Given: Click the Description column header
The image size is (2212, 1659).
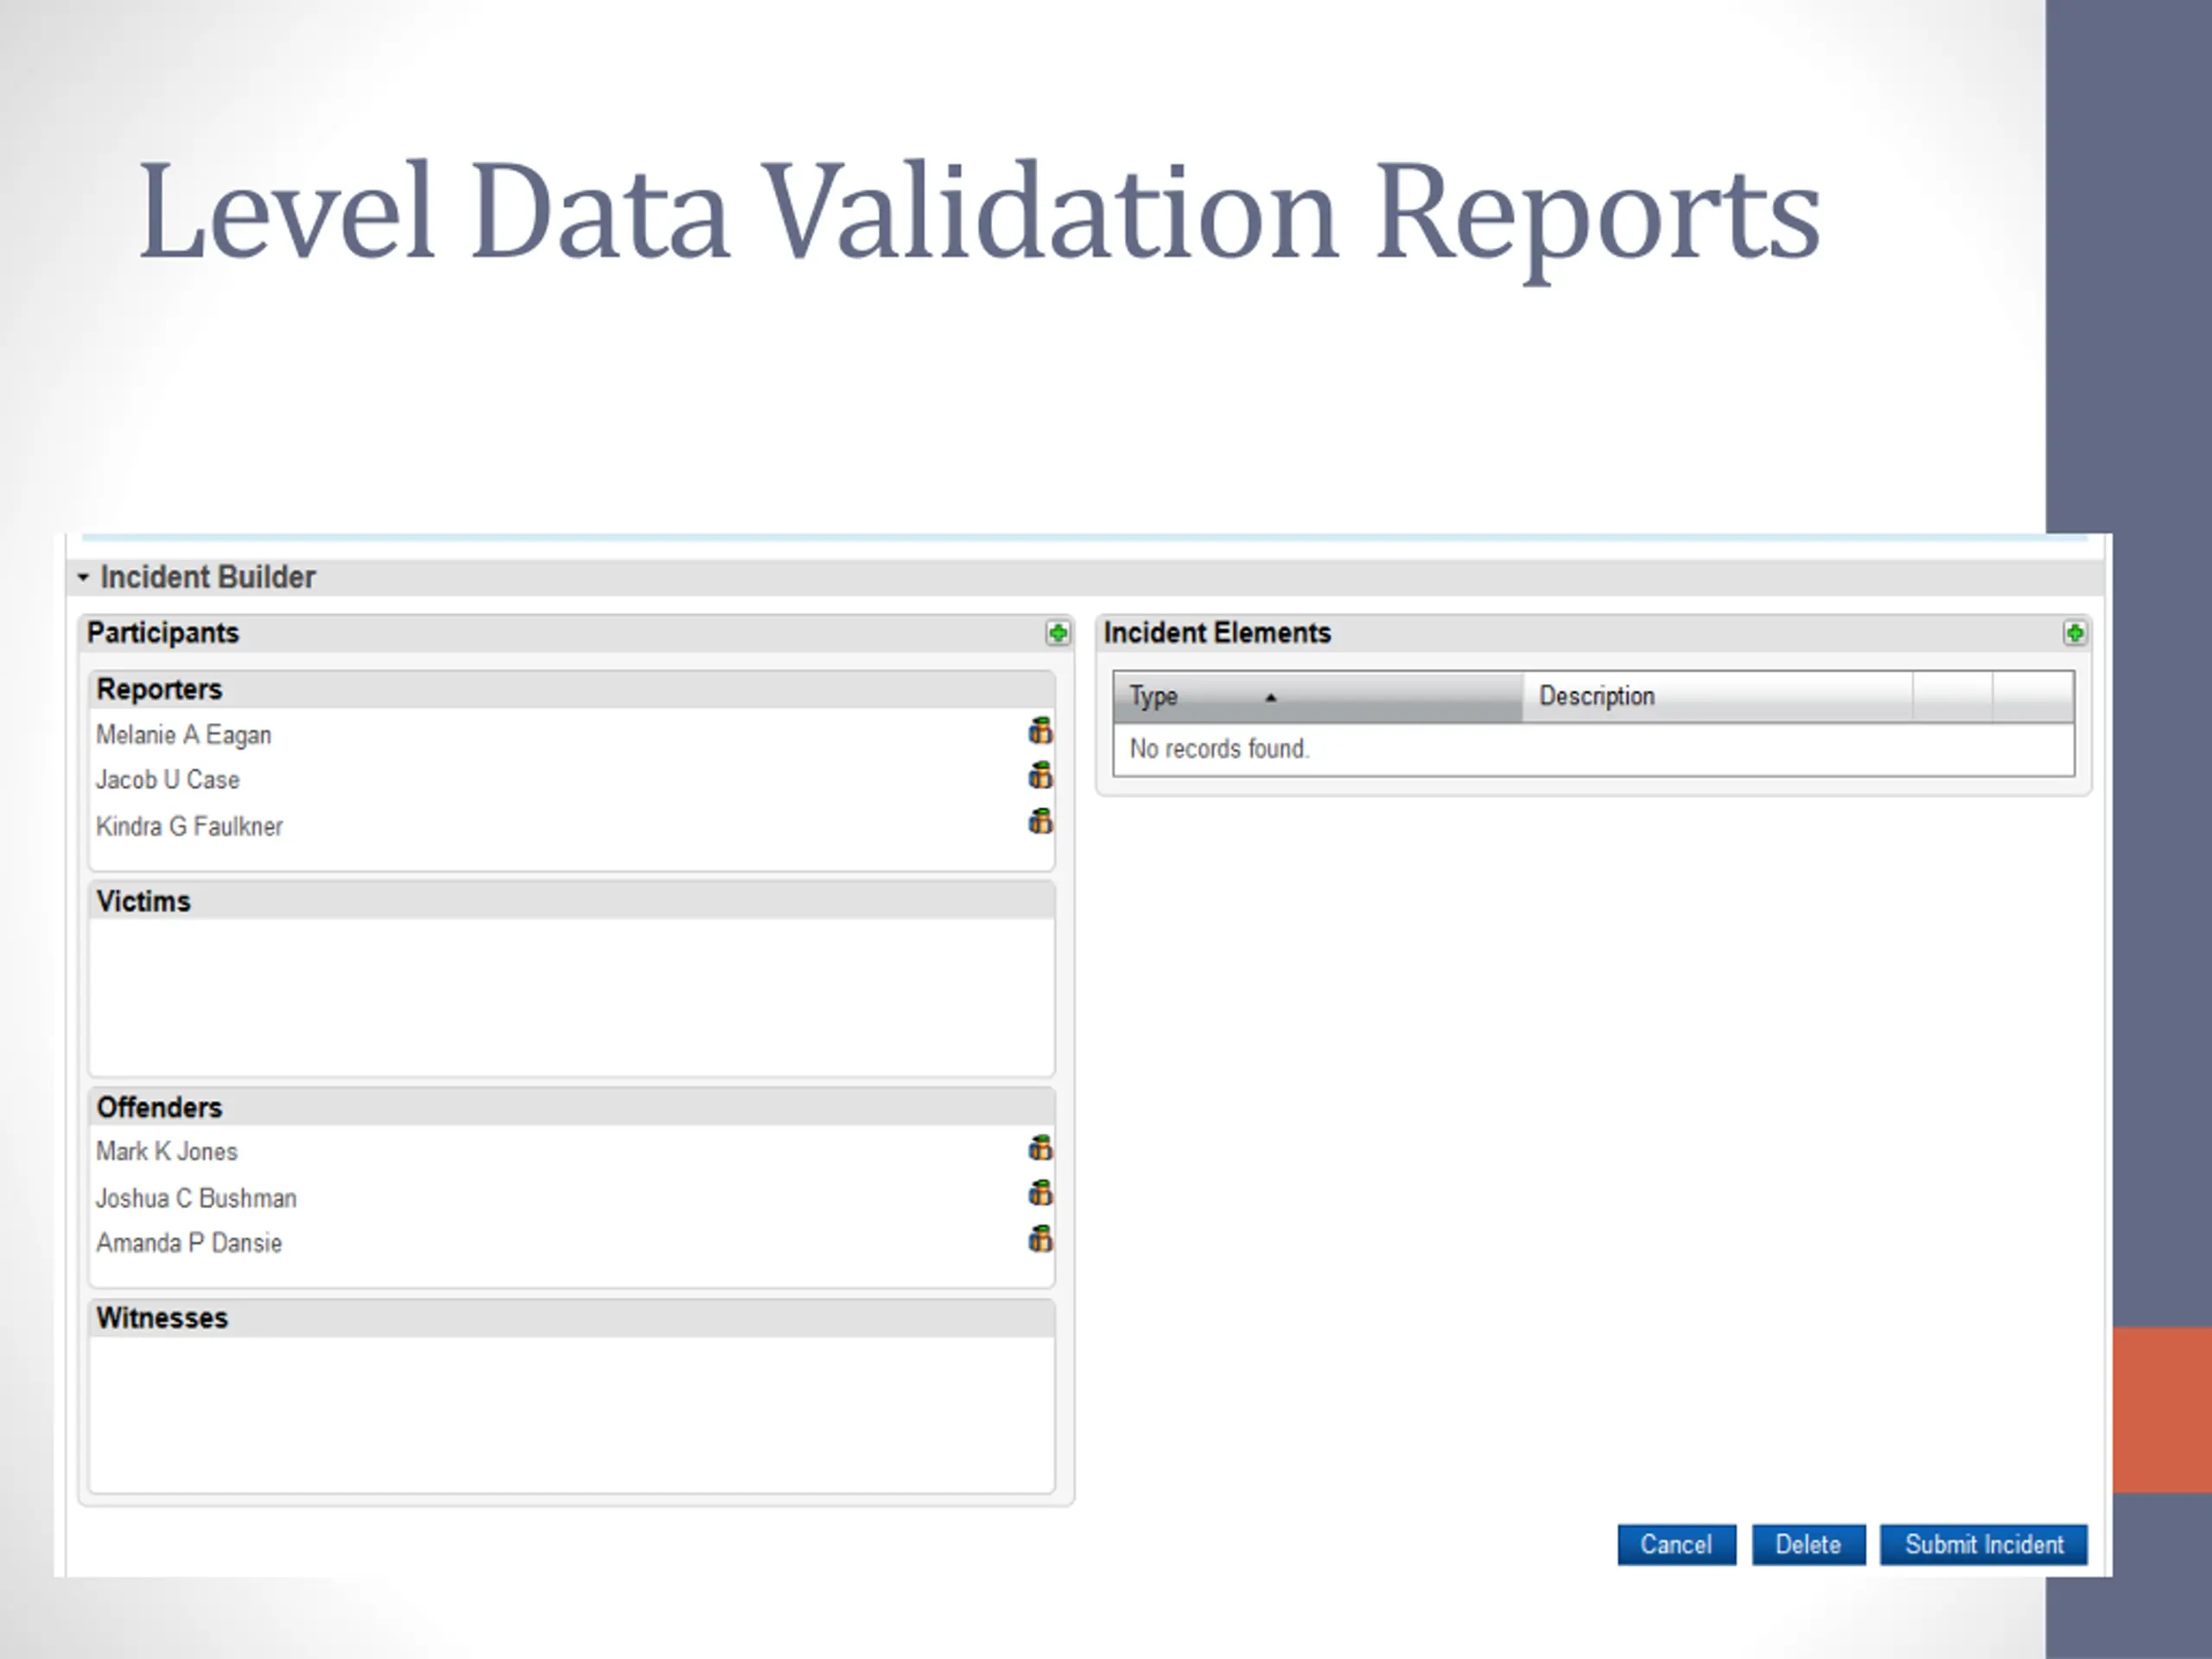Looking at the screenshot, I should 1716,697.
